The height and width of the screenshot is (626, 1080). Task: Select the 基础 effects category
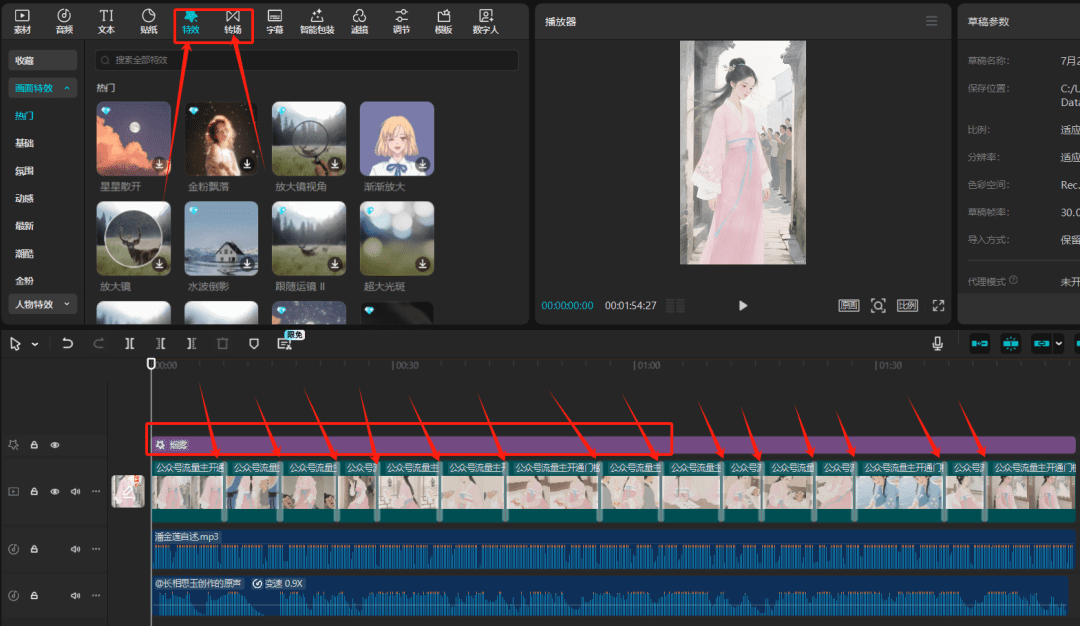point(24,143)
